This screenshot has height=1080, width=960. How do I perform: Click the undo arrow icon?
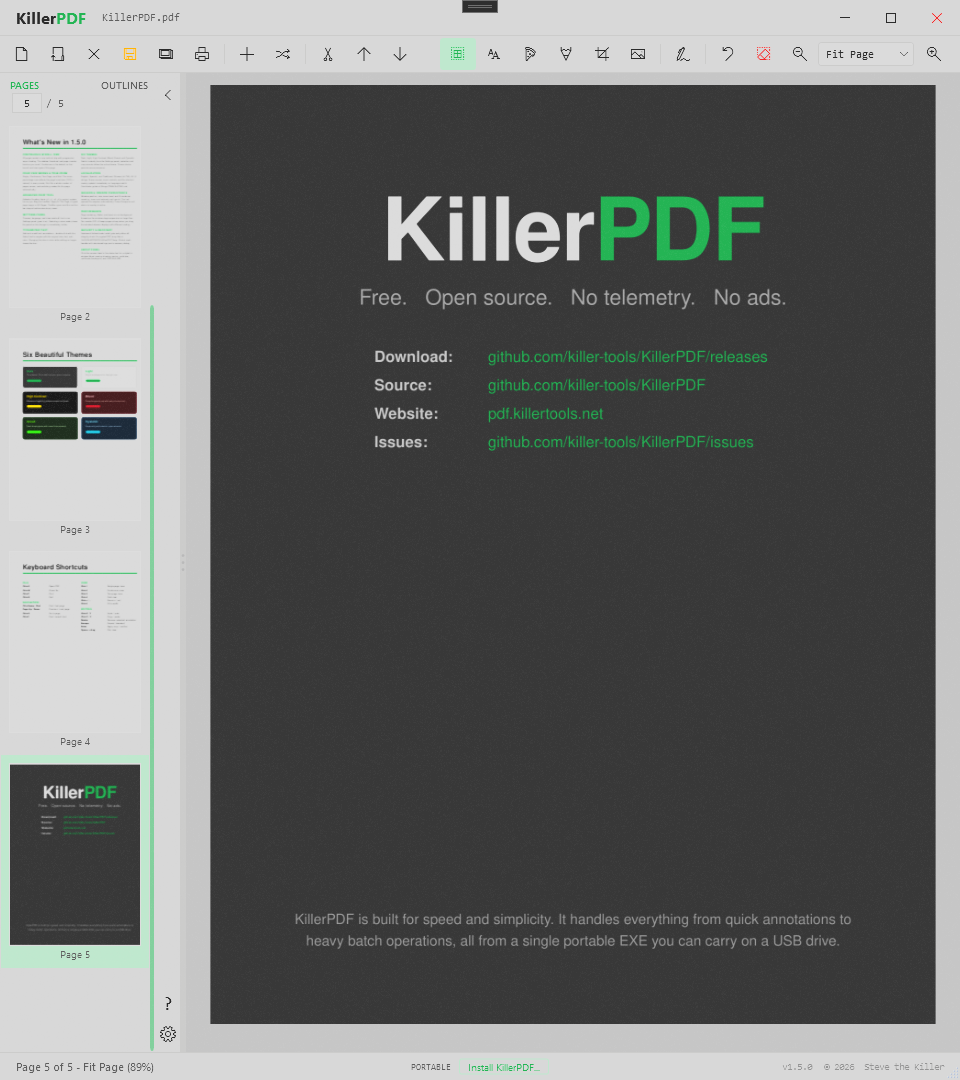pos(727,54)
